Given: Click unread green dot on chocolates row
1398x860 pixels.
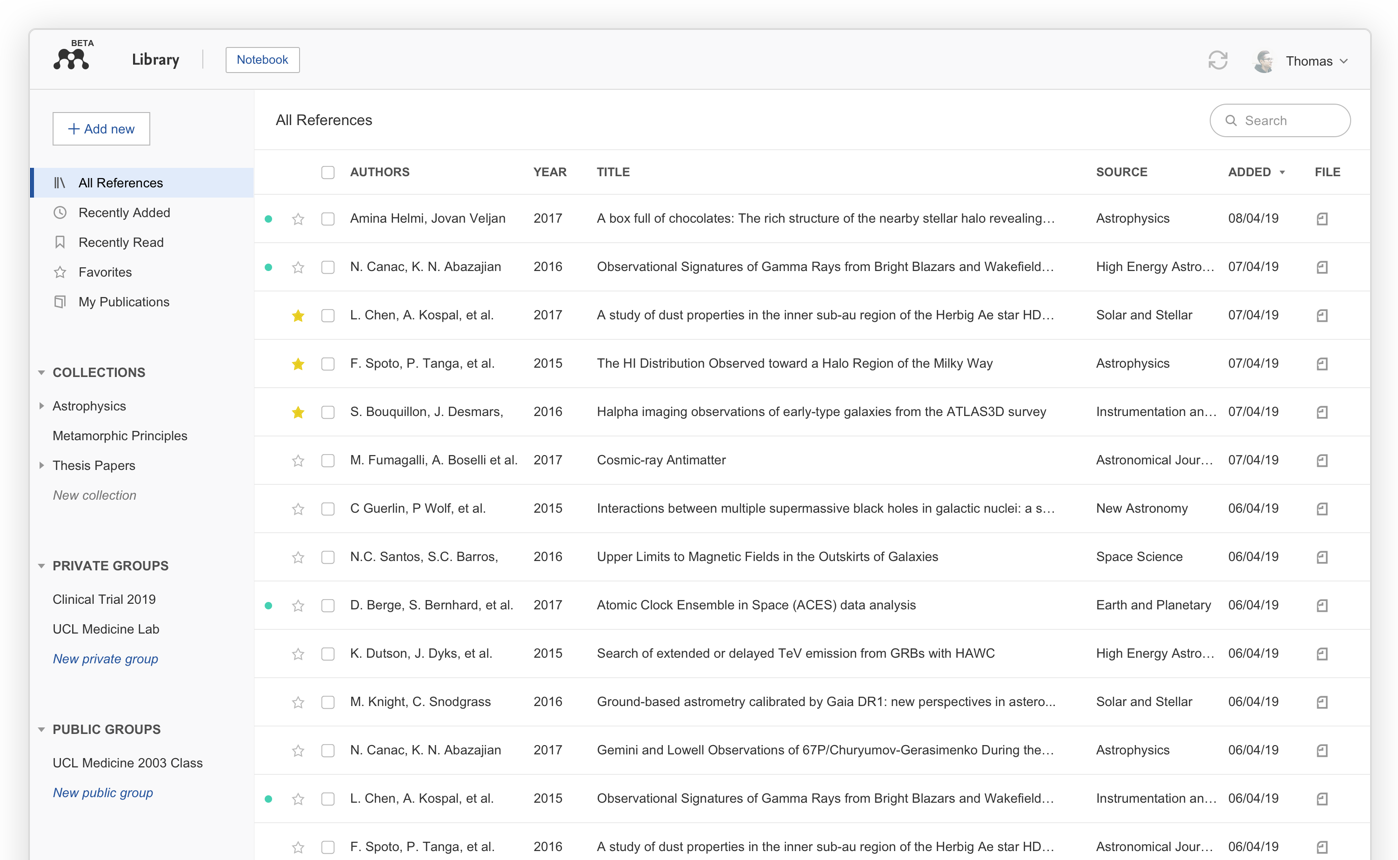Looking at the screenshot, I should [x=268, y=219].
